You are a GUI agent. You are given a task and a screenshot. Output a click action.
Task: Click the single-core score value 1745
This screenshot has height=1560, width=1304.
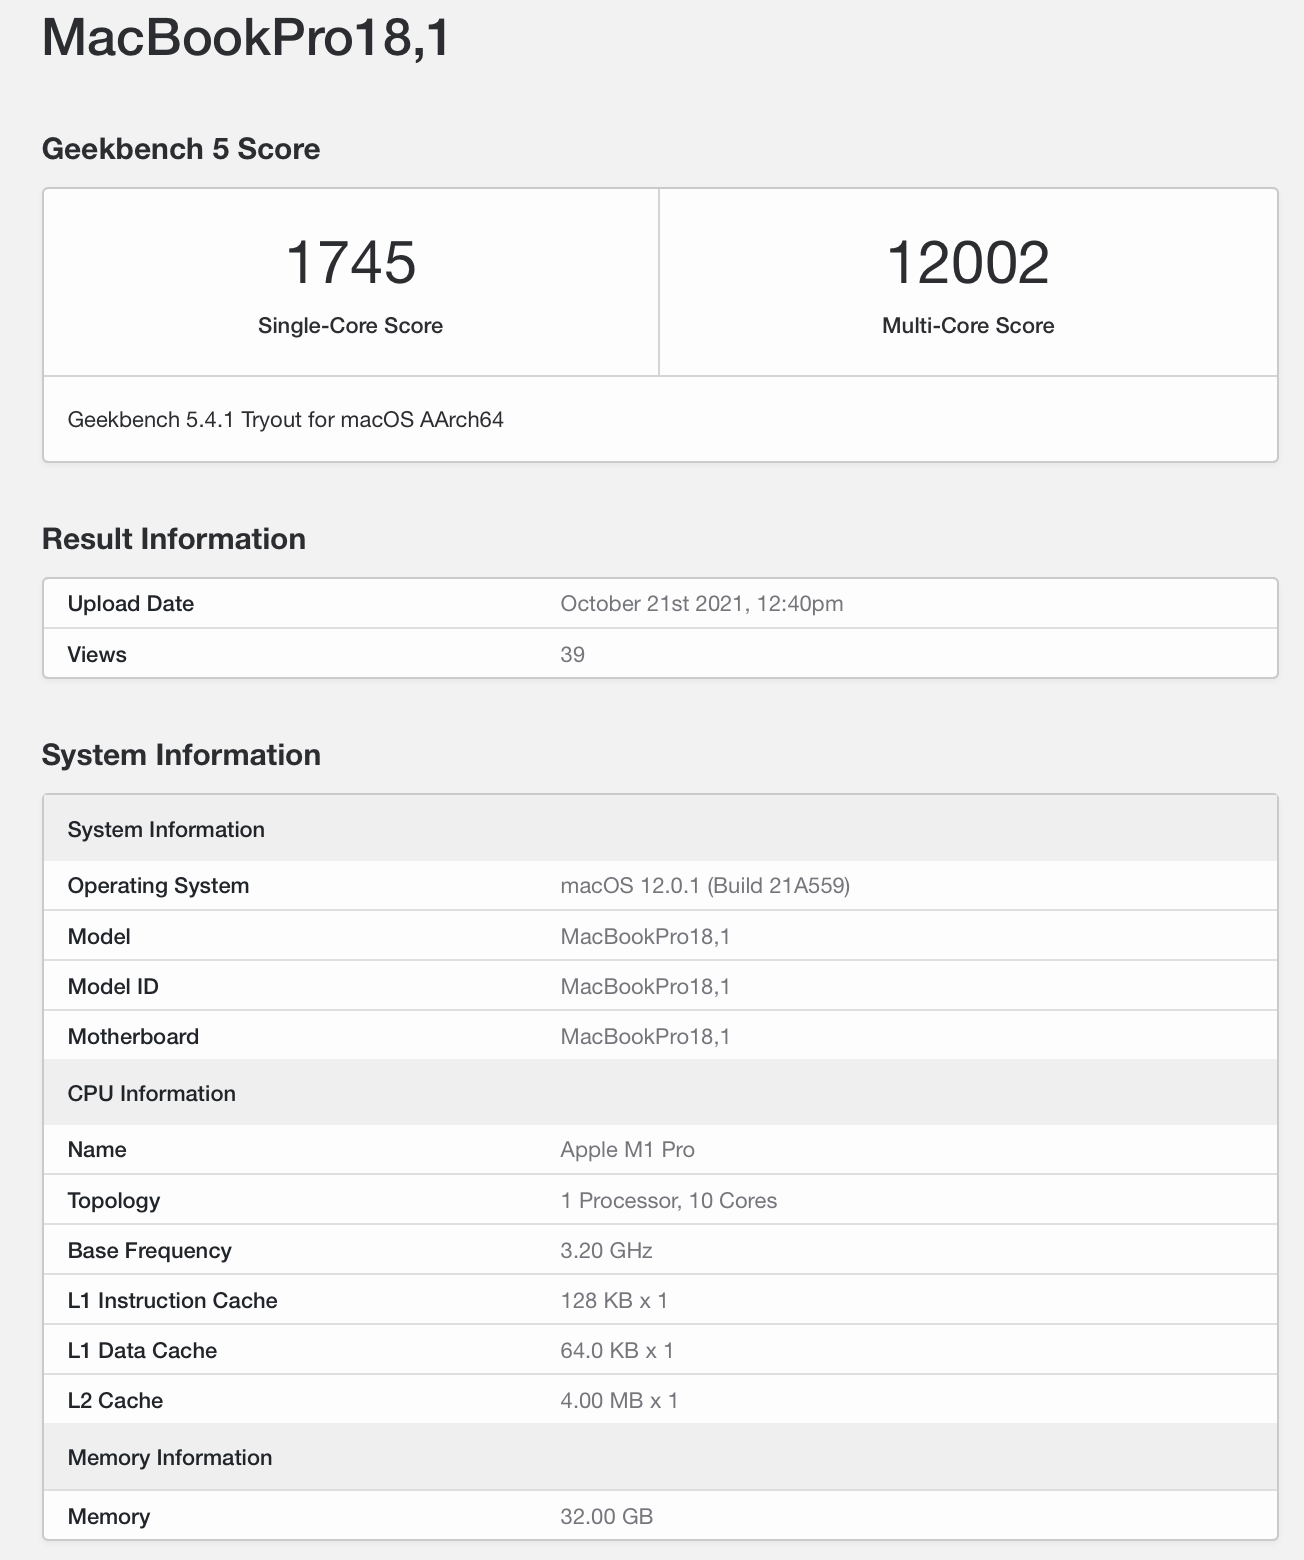click(350, 262)
